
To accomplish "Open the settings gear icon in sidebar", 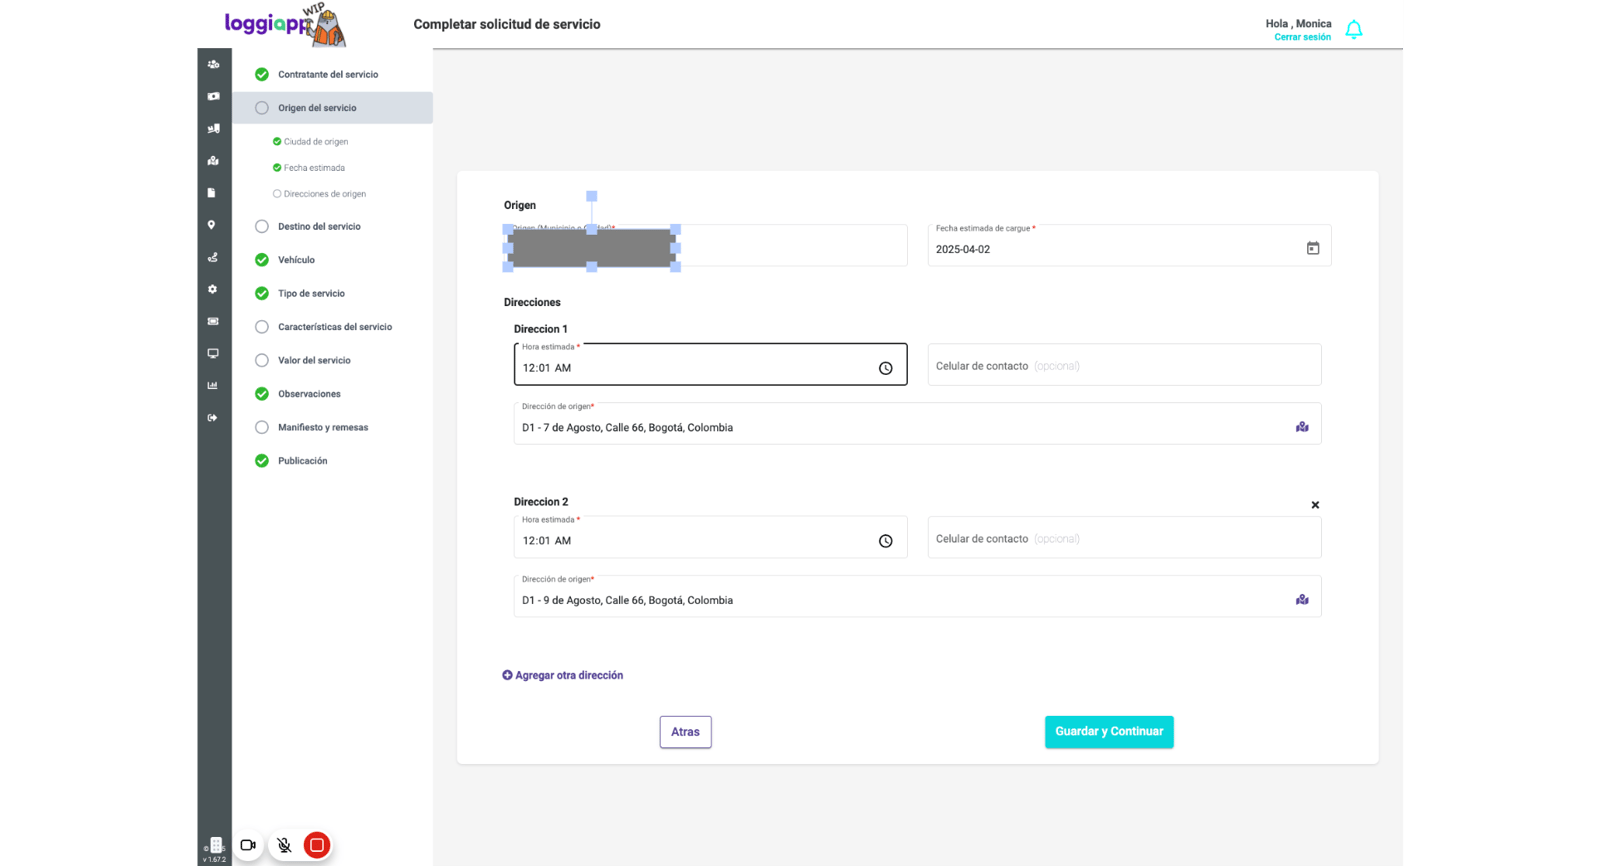I will pos(212,289).
